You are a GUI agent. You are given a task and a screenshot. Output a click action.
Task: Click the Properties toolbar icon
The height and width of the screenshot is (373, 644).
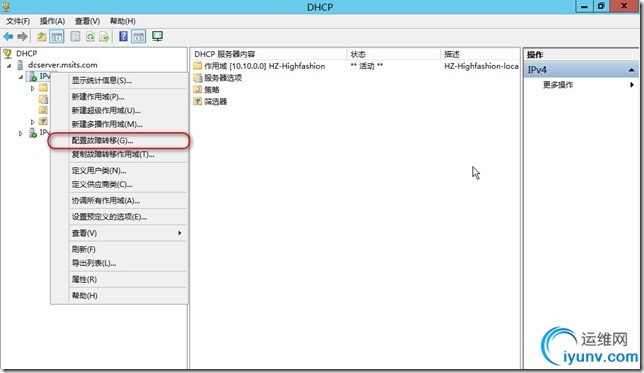(75, 37)
